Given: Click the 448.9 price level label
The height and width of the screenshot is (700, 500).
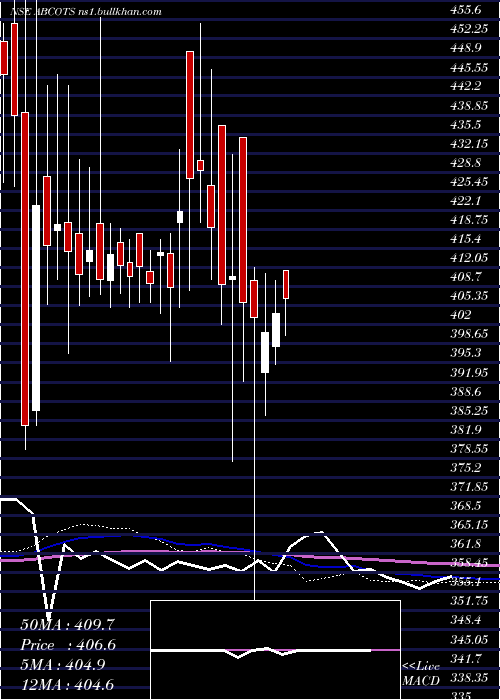Looking at the screenshot, I should tap(465, 48).
